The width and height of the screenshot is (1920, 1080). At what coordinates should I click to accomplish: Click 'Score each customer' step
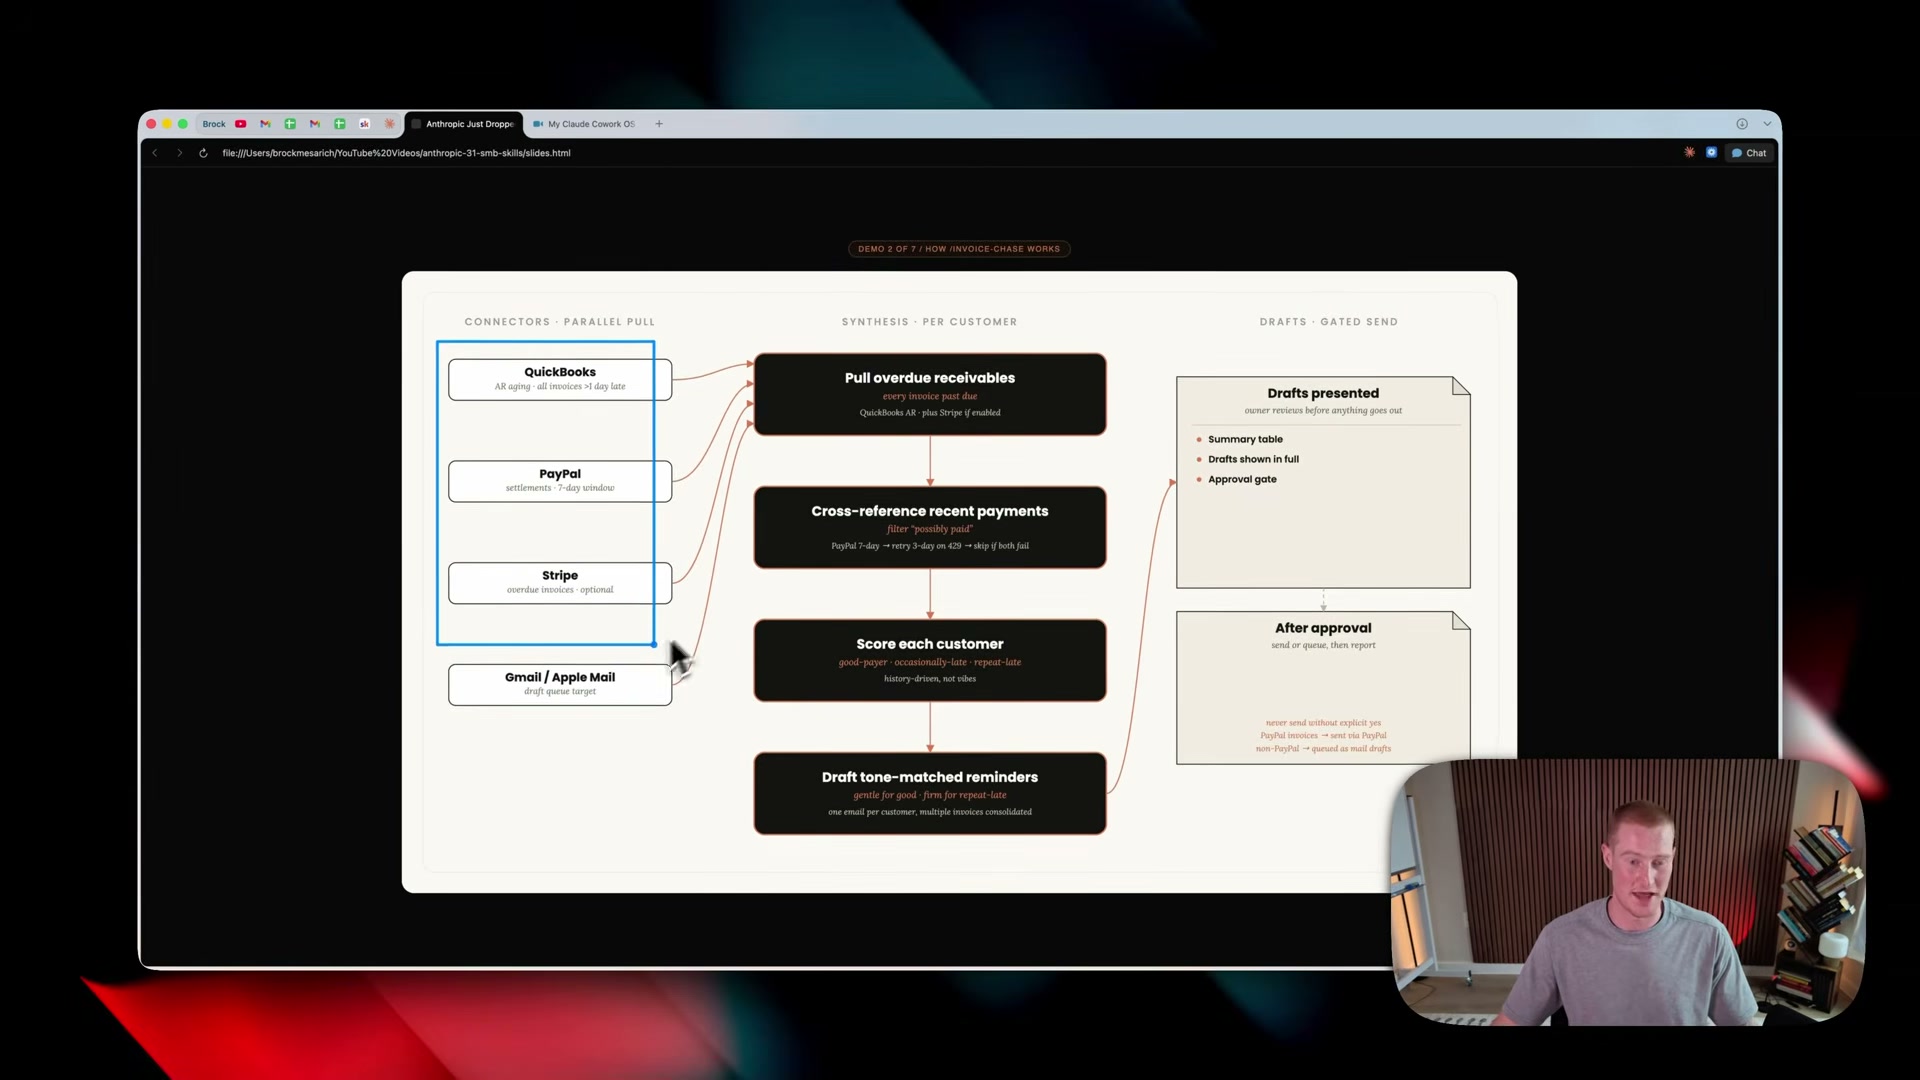click(x=930, y=660)
